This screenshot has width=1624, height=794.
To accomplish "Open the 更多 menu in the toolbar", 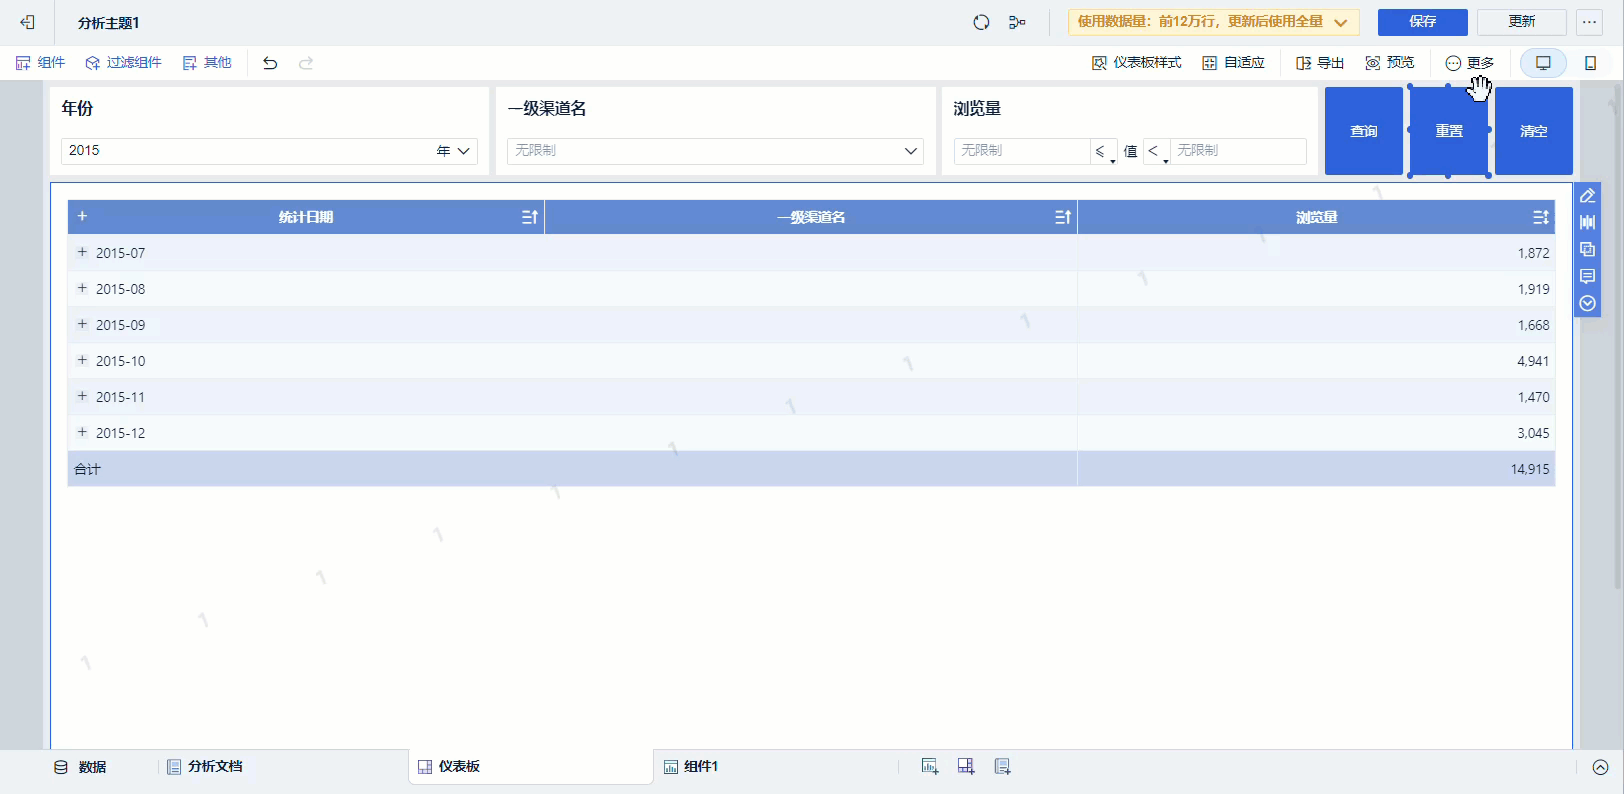I will (x=1470, y=63).
